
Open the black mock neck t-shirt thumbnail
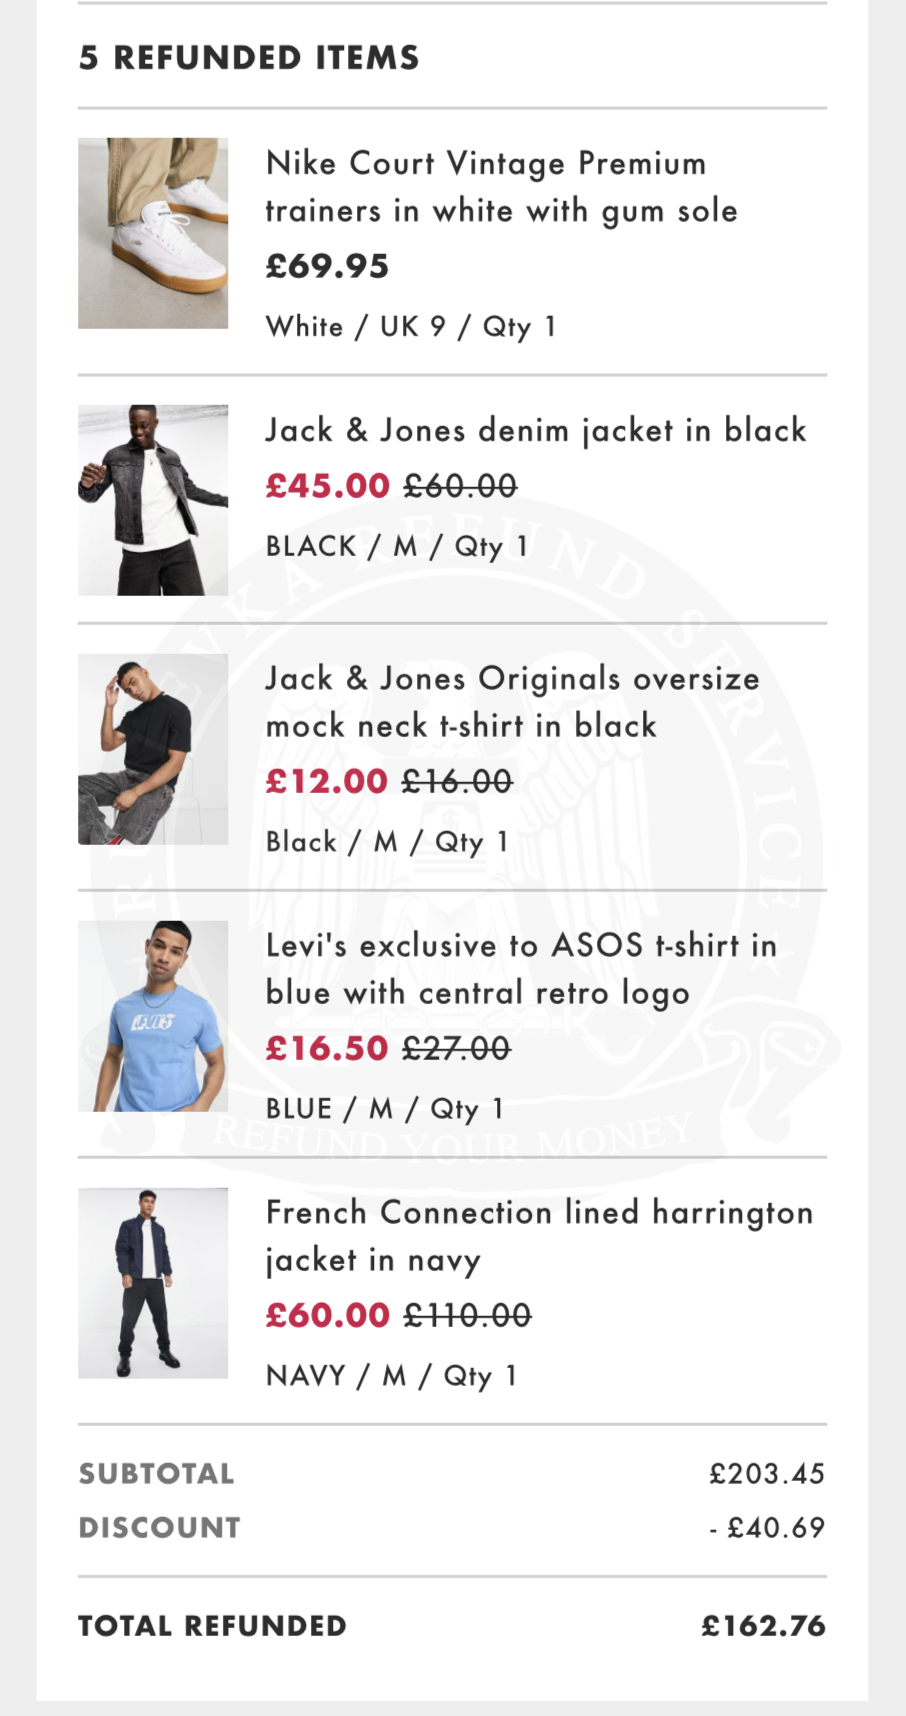(x=153, y=749)
